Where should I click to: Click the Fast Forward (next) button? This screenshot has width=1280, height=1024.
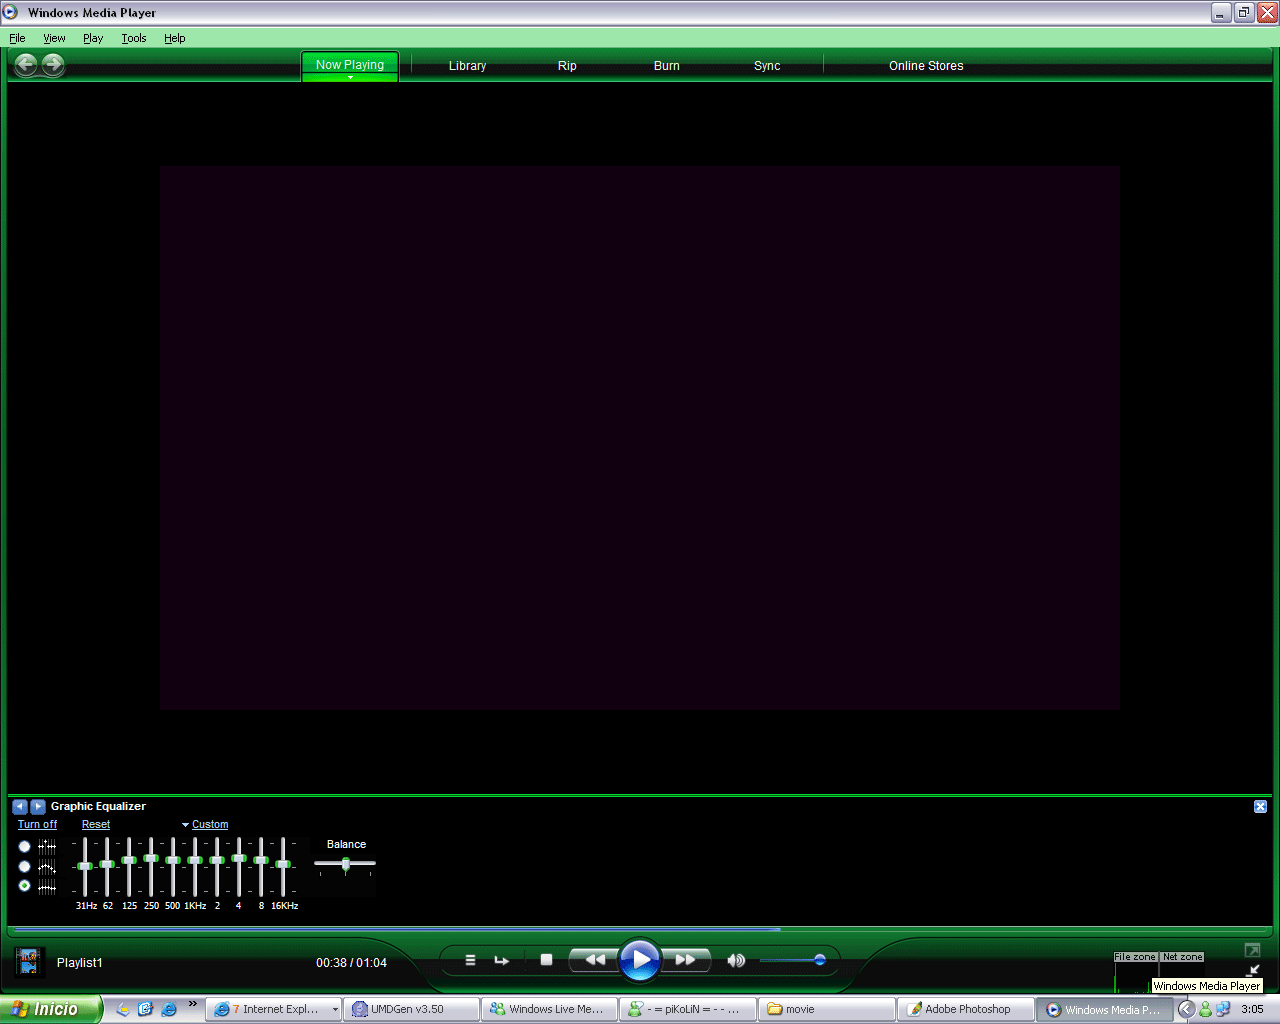pyautogui.click(x=686, y=960)
